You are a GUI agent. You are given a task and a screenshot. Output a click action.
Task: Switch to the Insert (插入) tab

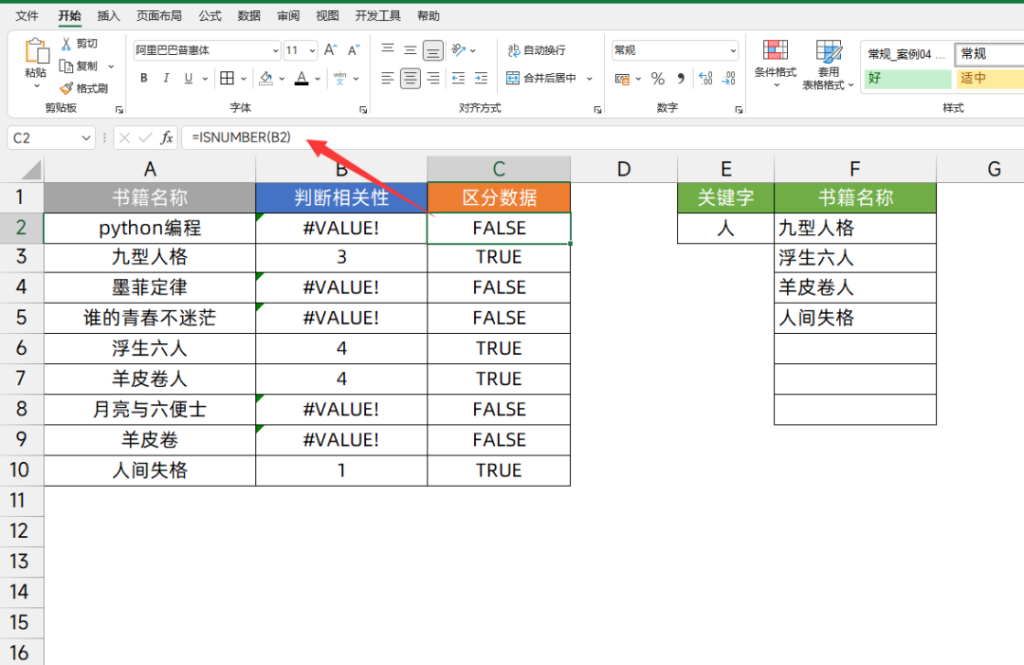[x=108, y=16]
